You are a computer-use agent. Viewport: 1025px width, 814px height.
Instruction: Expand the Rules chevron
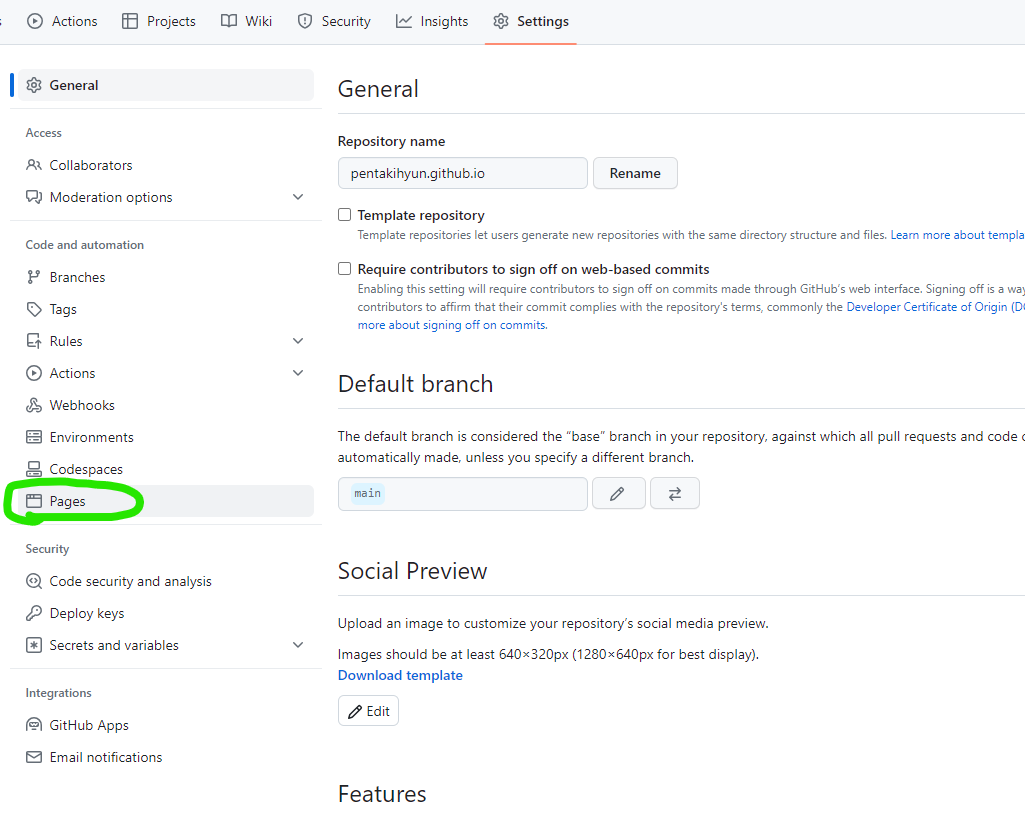tap(298, 341)
